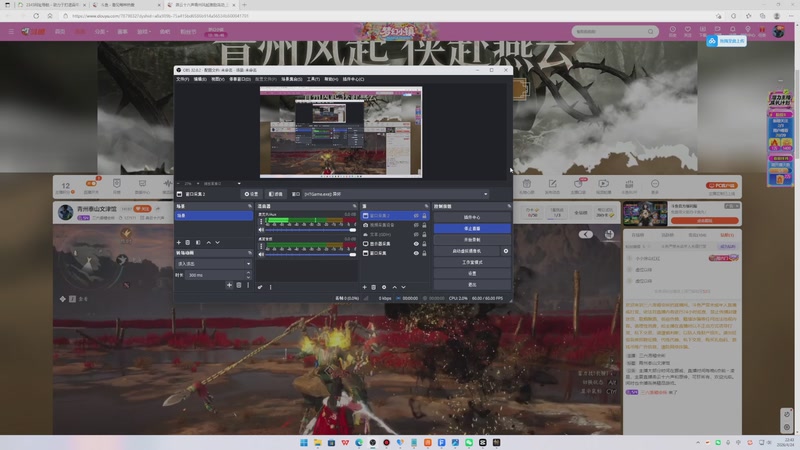Open Mic/Aux three-dot options menu
Screen dimensions: 800x450
(261, 221)
